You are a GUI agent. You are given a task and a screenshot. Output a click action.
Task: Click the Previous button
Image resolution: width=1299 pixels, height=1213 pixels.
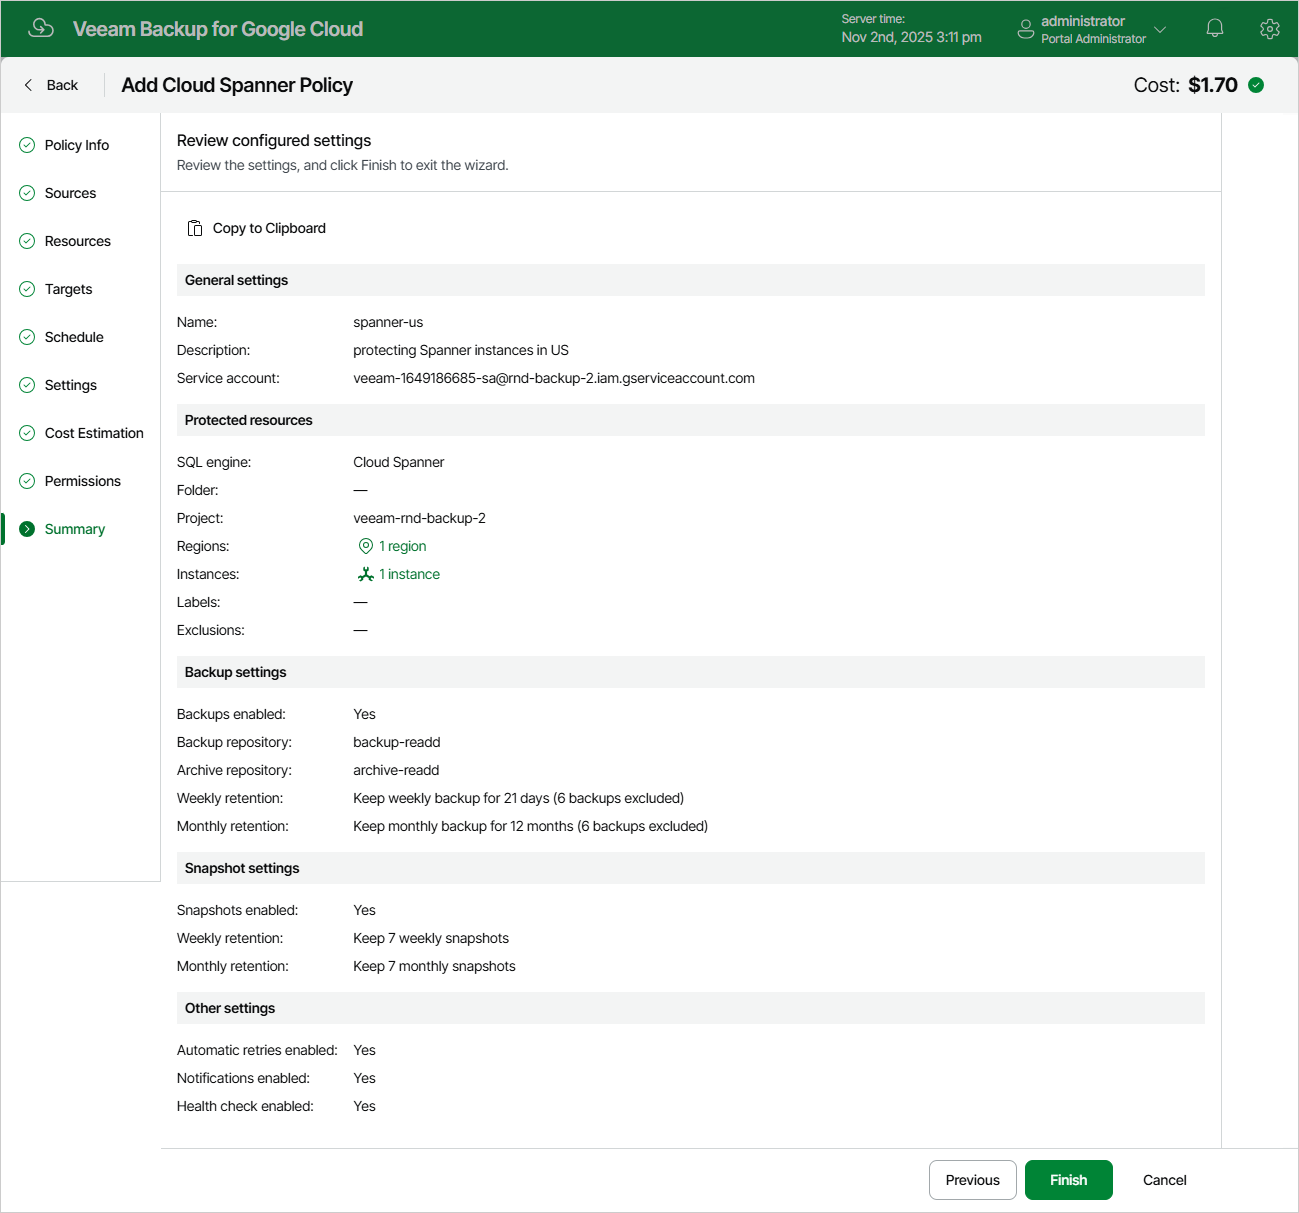coord(973,1180)
